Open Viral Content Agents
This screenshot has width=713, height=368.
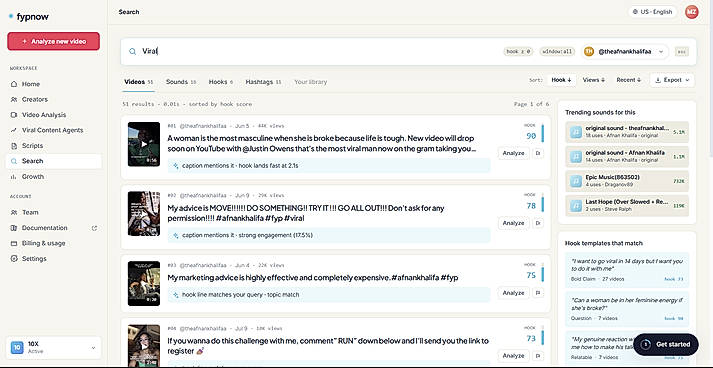52,130
